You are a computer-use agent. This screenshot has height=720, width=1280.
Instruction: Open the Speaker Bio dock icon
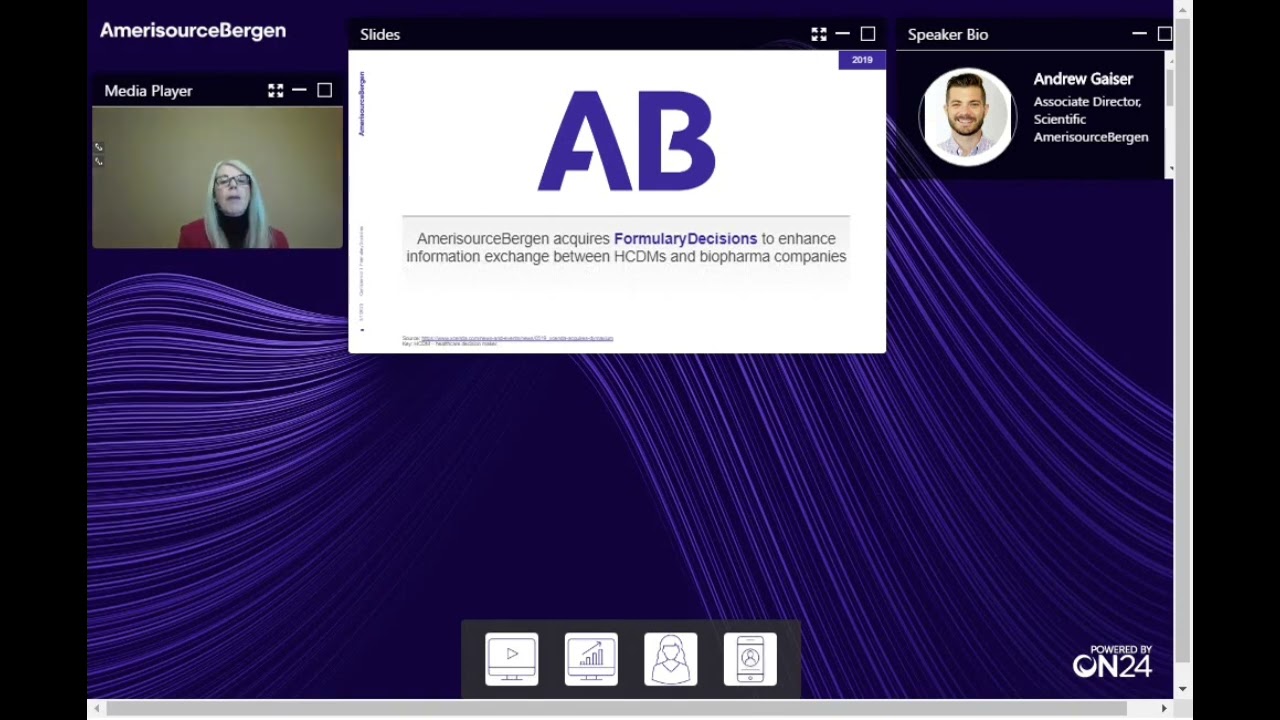(670, 659)
